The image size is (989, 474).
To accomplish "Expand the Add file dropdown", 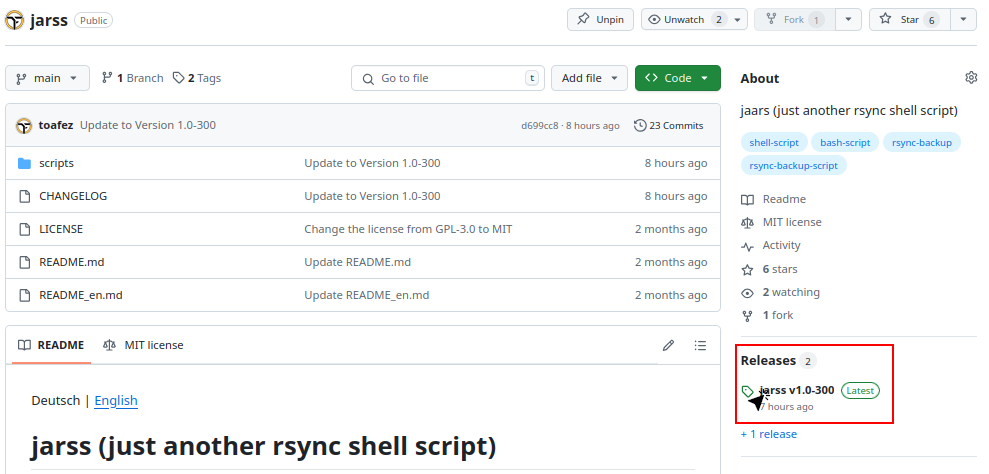I will coord(589,78).
